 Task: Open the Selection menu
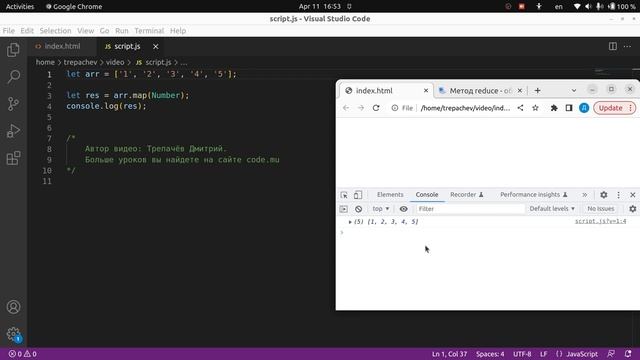pos(55,31)
